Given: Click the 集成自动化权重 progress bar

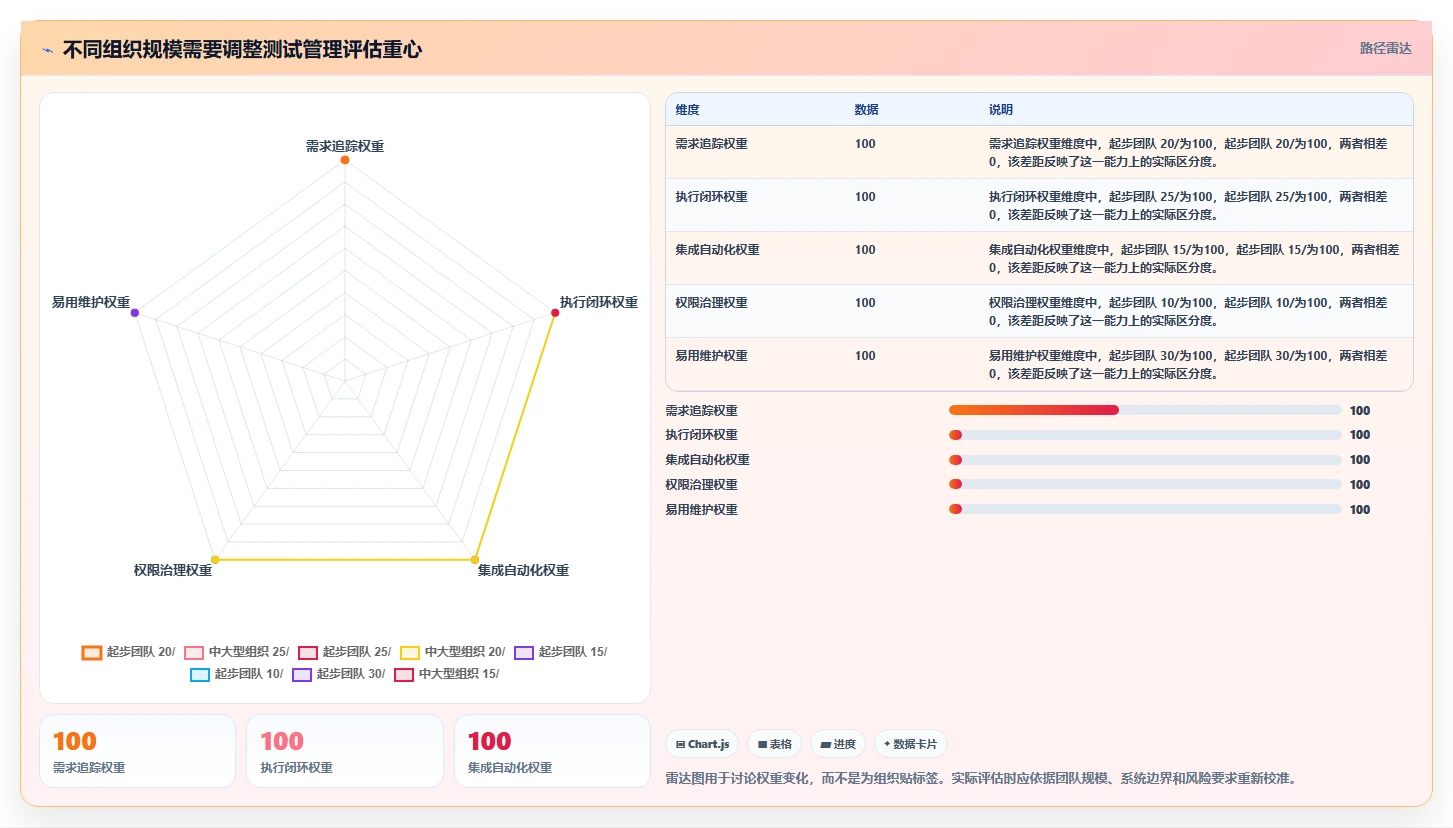Looking at the screenshot, I should pyautogui.click(x=1145, y=460).
